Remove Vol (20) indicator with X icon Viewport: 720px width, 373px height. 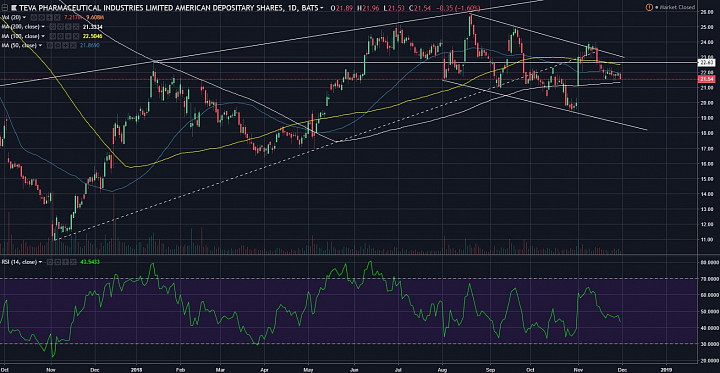click(x=57, y=17)
